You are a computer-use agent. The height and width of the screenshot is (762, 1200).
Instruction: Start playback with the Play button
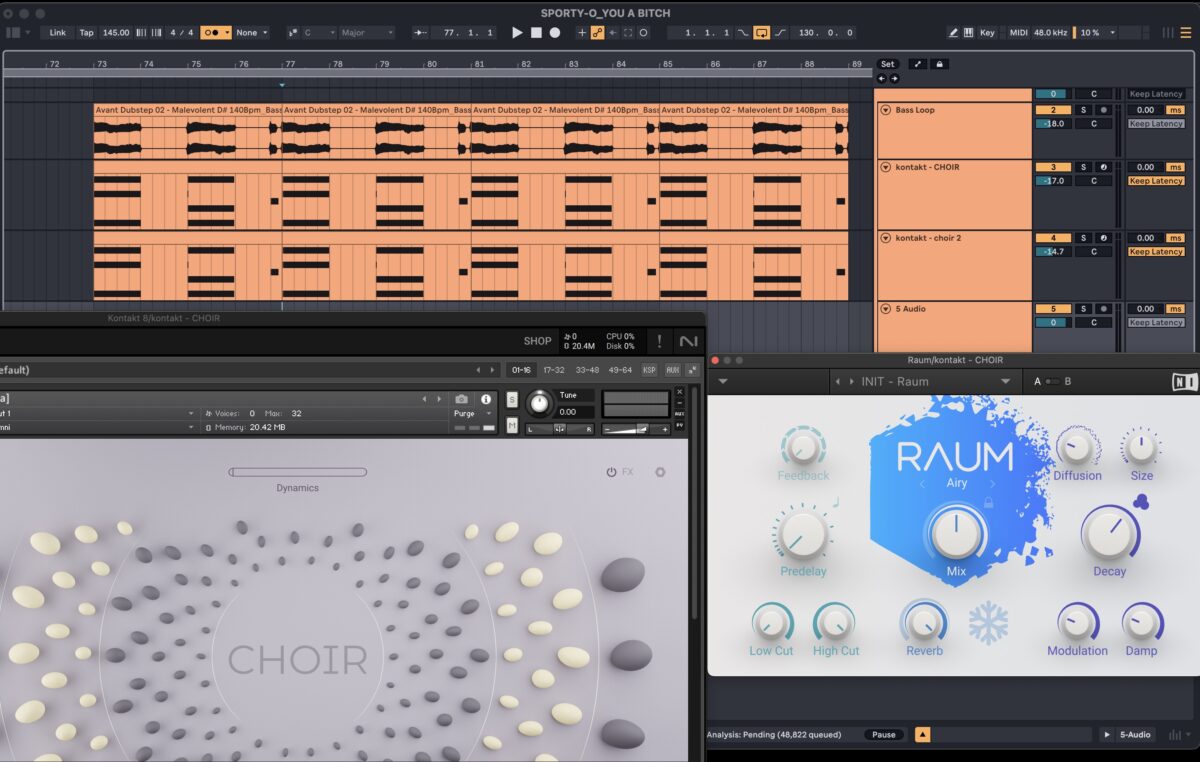(x=517, y=32)
